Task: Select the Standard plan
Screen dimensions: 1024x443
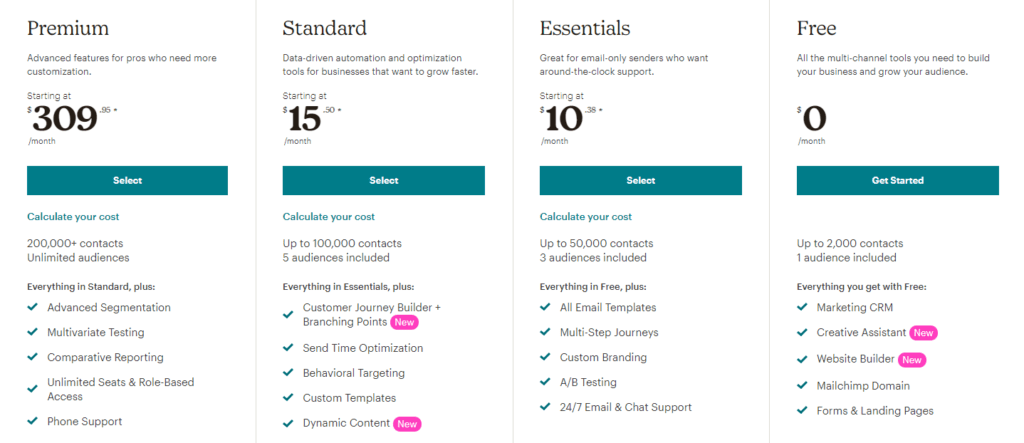Action: pos(384,180)
